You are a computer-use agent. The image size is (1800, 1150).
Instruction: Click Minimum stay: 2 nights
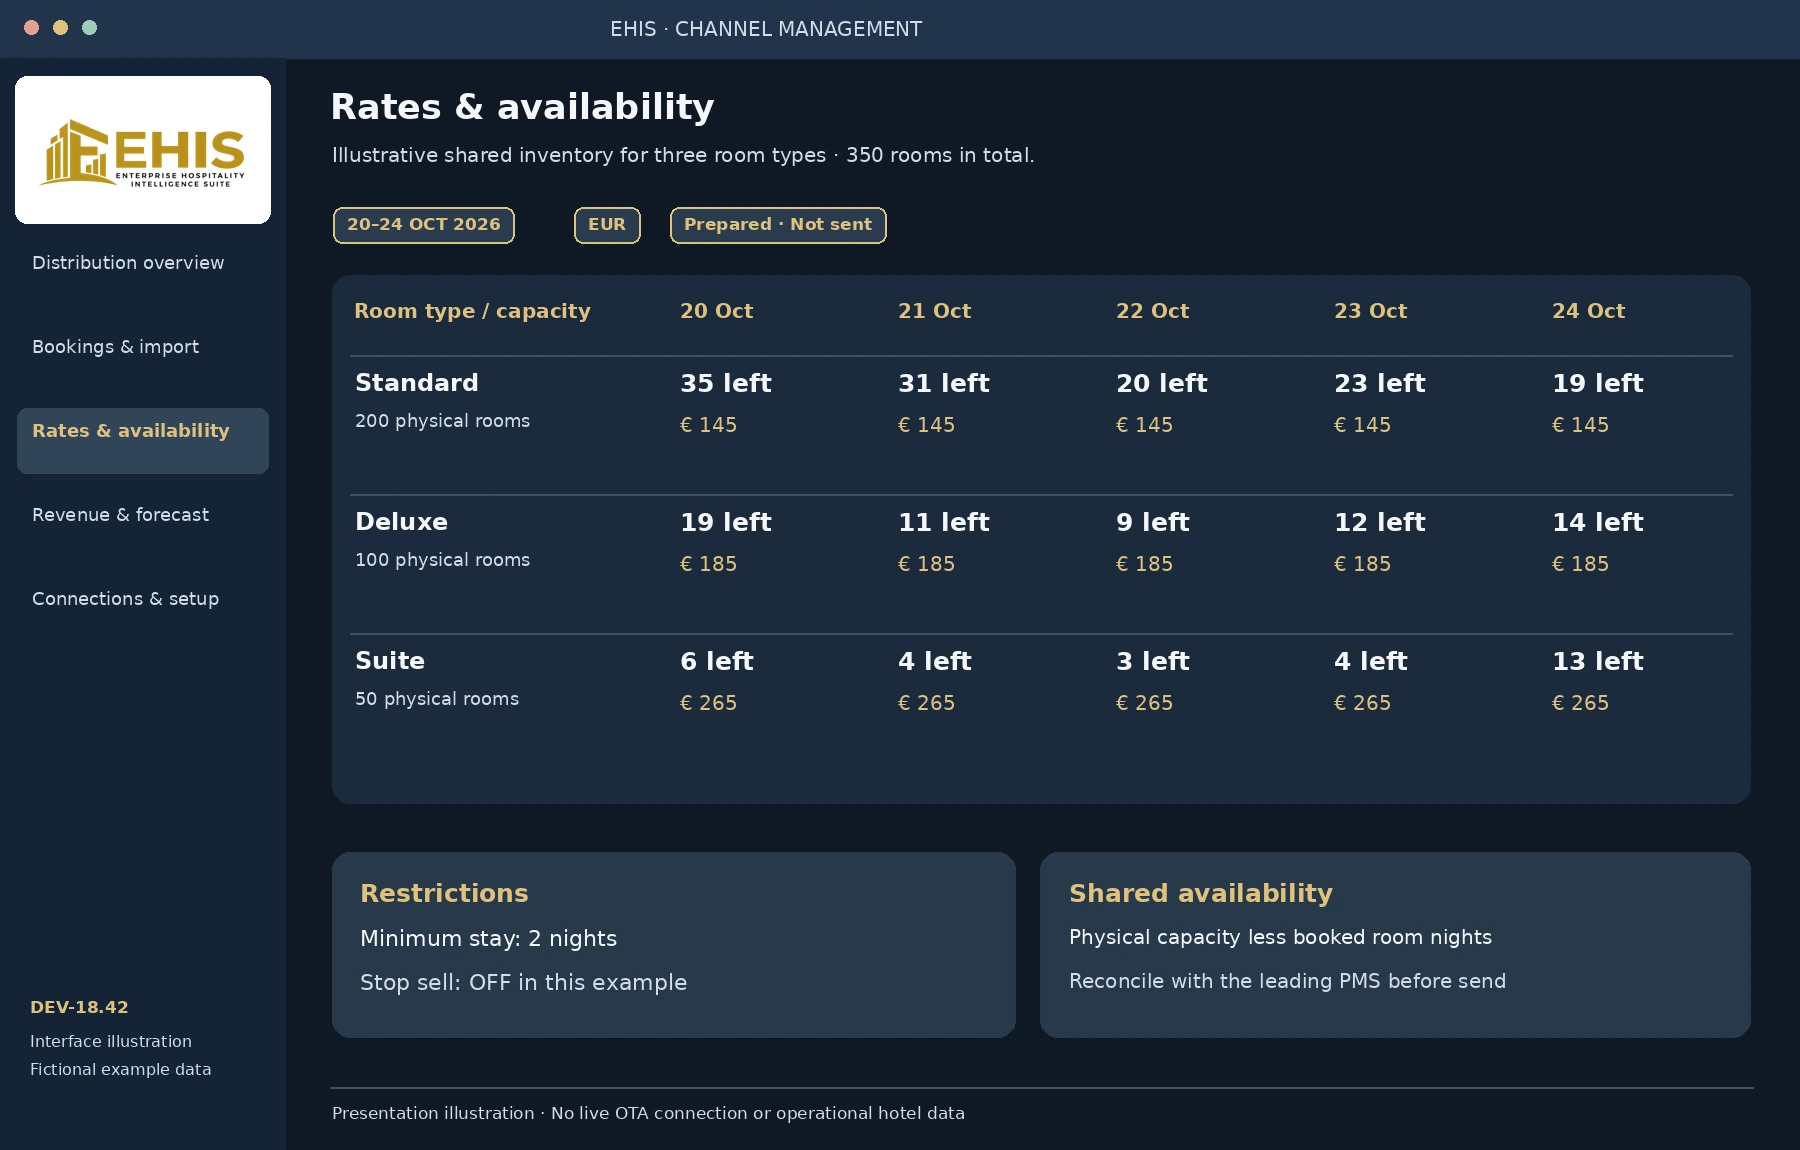coord(489,939)
